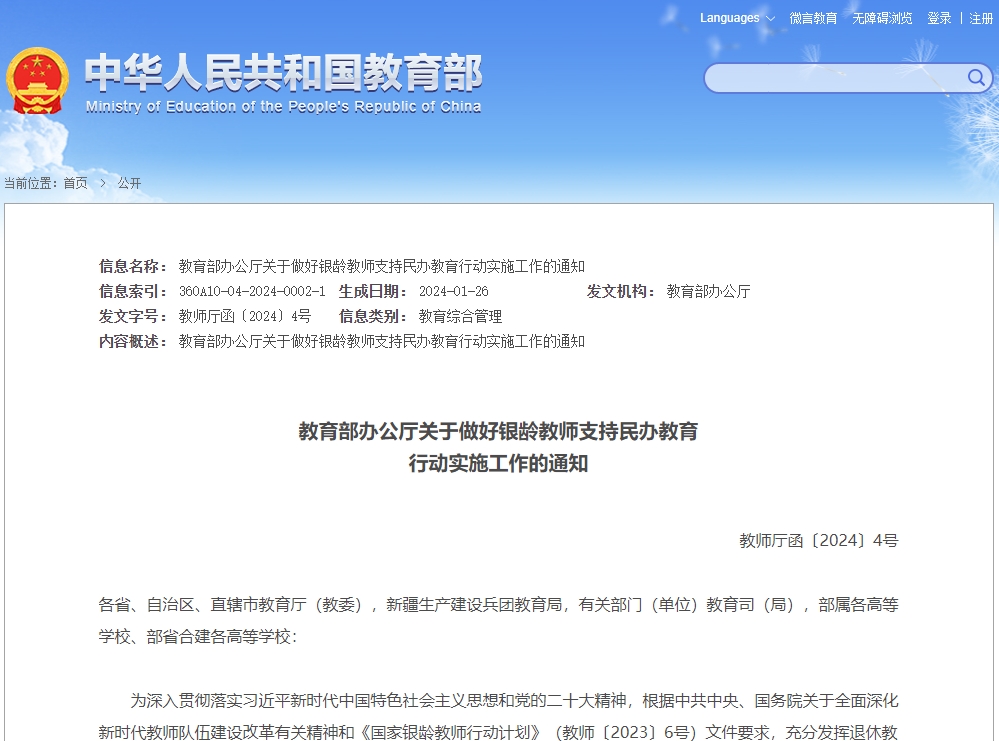The height and width of the screenshot is (741, 999).
Task: Click the English subtitle Ministry of Education
Action: click(x=284, y=106)
